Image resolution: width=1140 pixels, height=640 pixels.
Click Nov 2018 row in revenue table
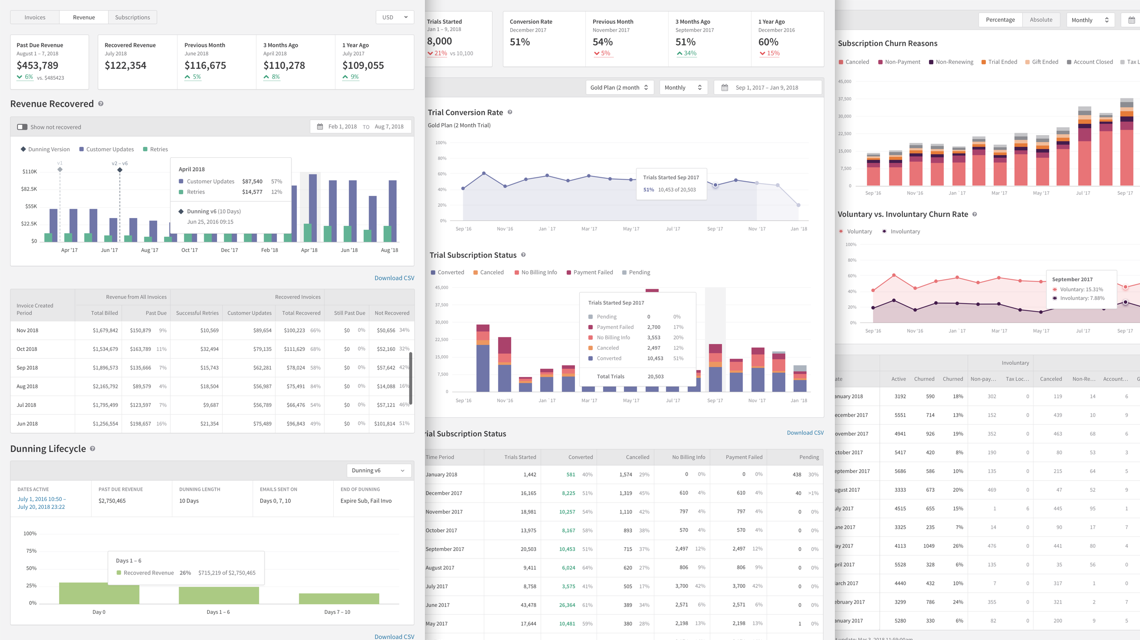[212, 330]
